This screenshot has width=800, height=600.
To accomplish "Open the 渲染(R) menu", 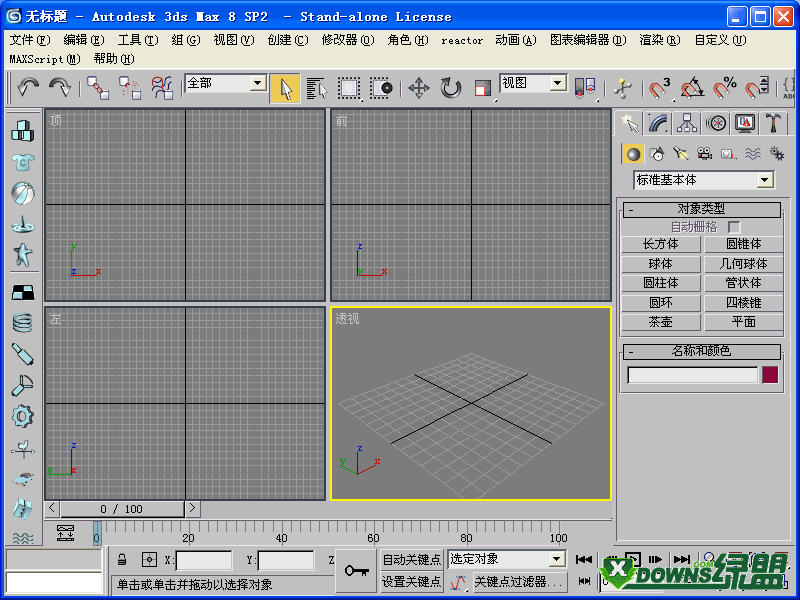I will pyautogui.click(x=660, y=40).
